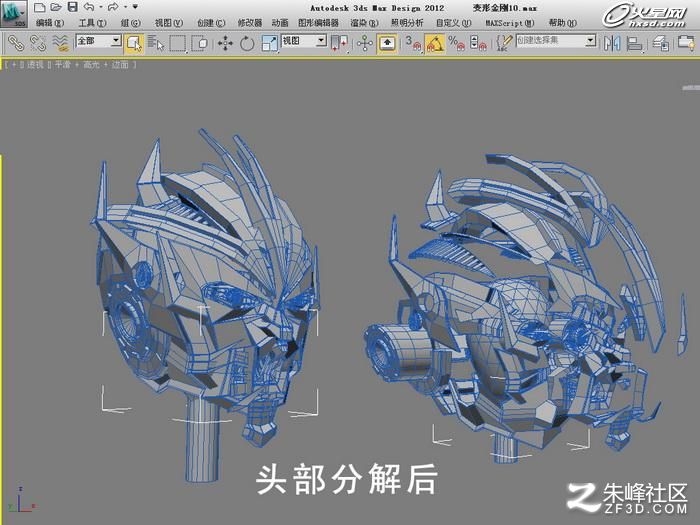Expand the Quick Access toolbar customize arrow
This screenshot has width=700, height=525.
[135, 7]
